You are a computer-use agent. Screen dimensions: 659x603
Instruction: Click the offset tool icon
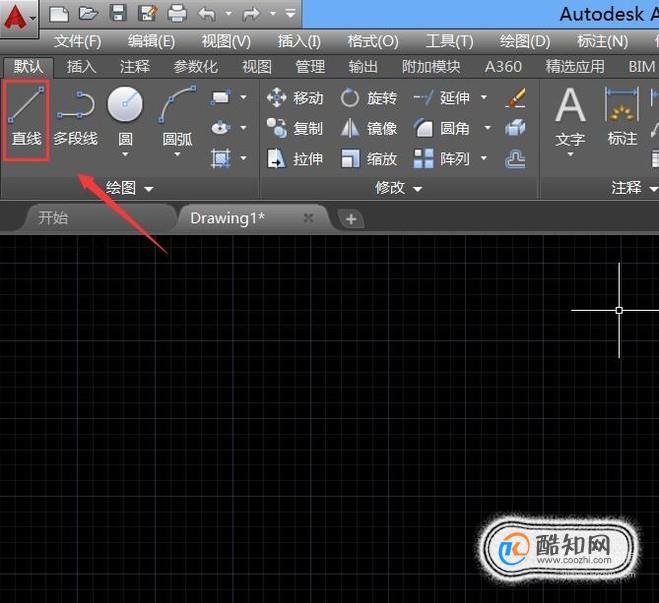[515, 159]
